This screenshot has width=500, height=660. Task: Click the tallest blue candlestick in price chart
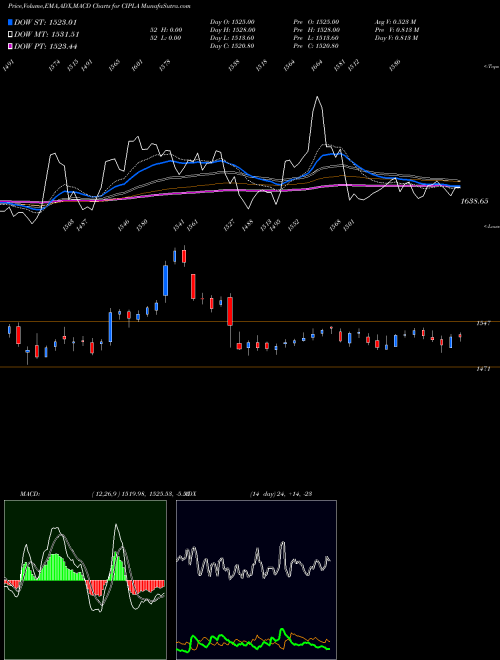click(166, 280)
